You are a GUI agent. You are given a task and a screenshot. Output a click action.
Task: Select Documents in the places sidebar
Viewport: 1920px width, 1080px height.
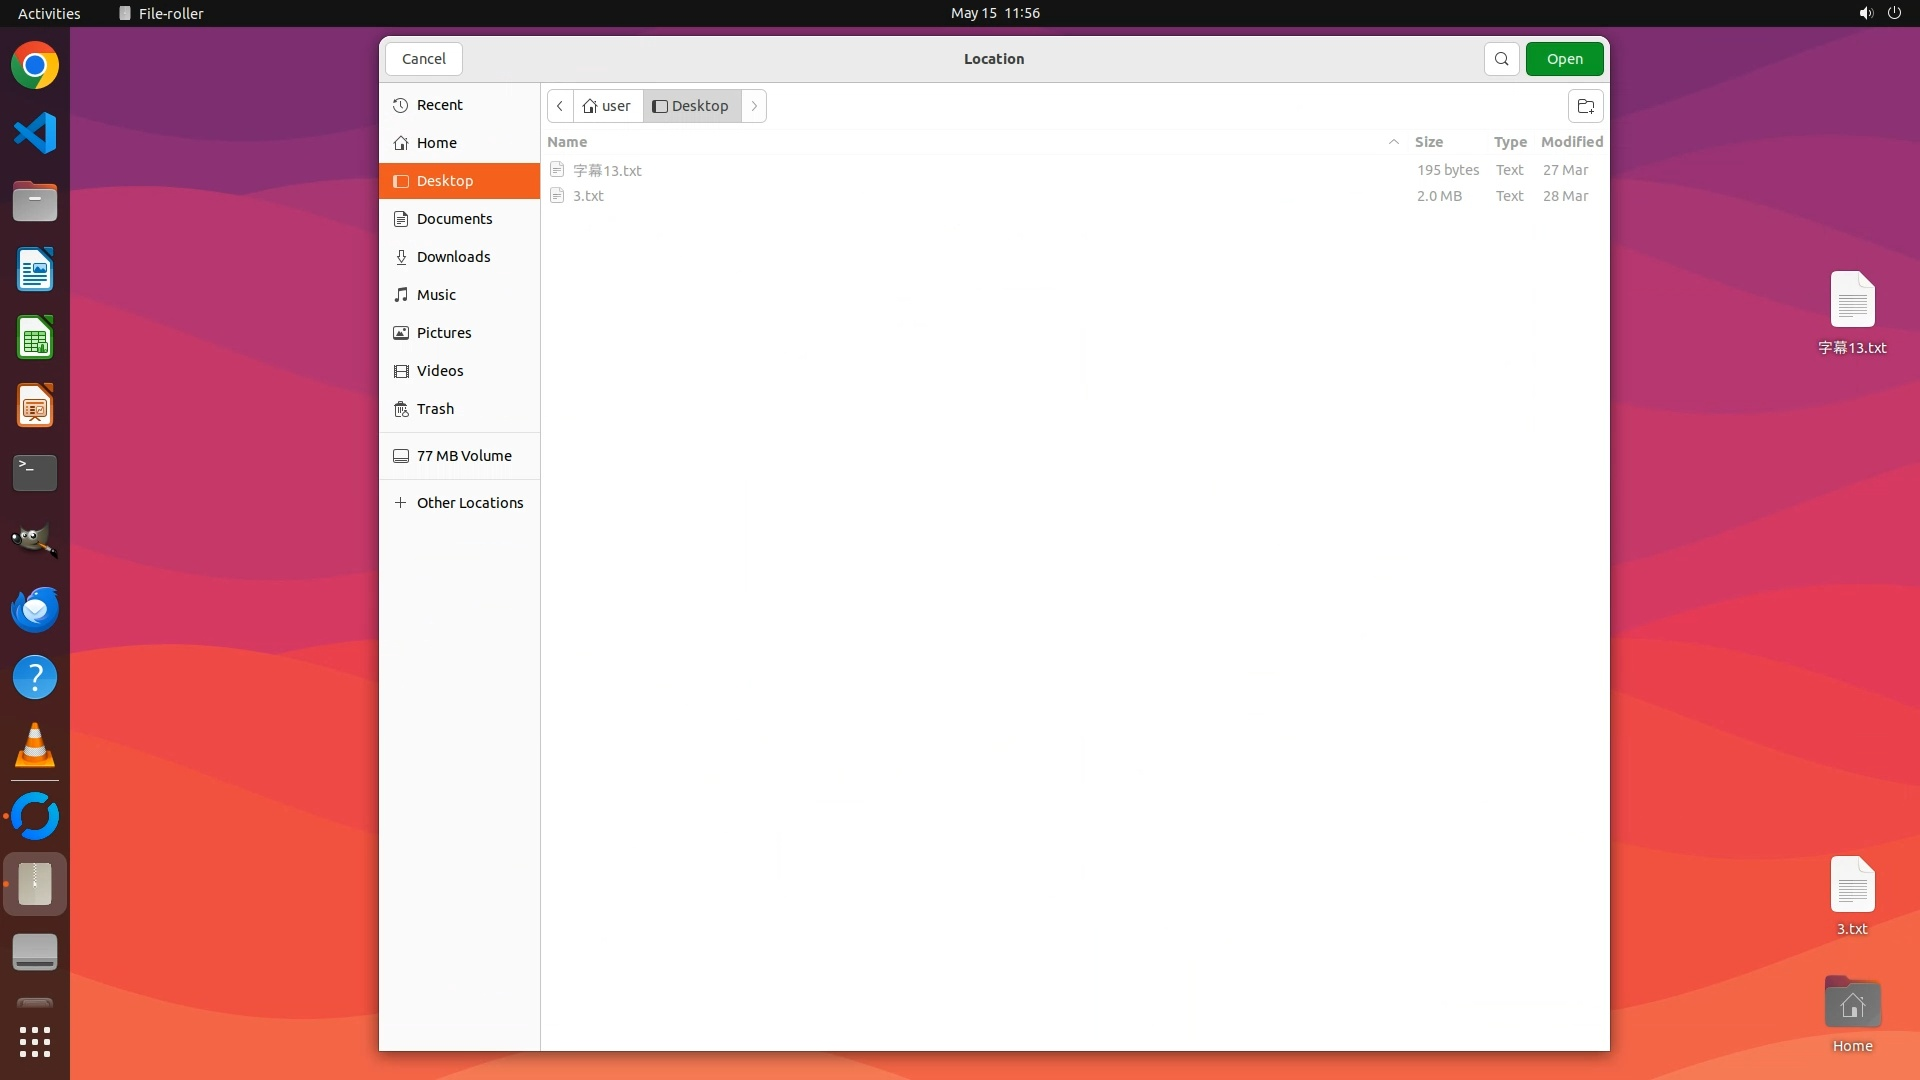454,219
